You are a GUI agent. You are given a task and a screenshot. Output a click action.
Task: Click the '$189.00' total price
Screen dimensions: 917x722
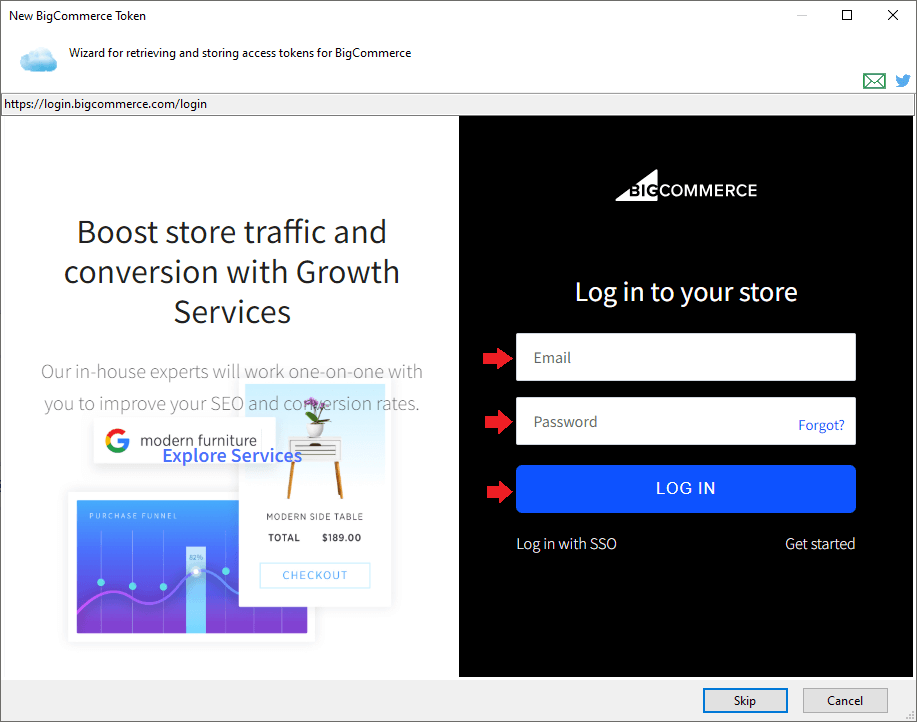[342, 538]
